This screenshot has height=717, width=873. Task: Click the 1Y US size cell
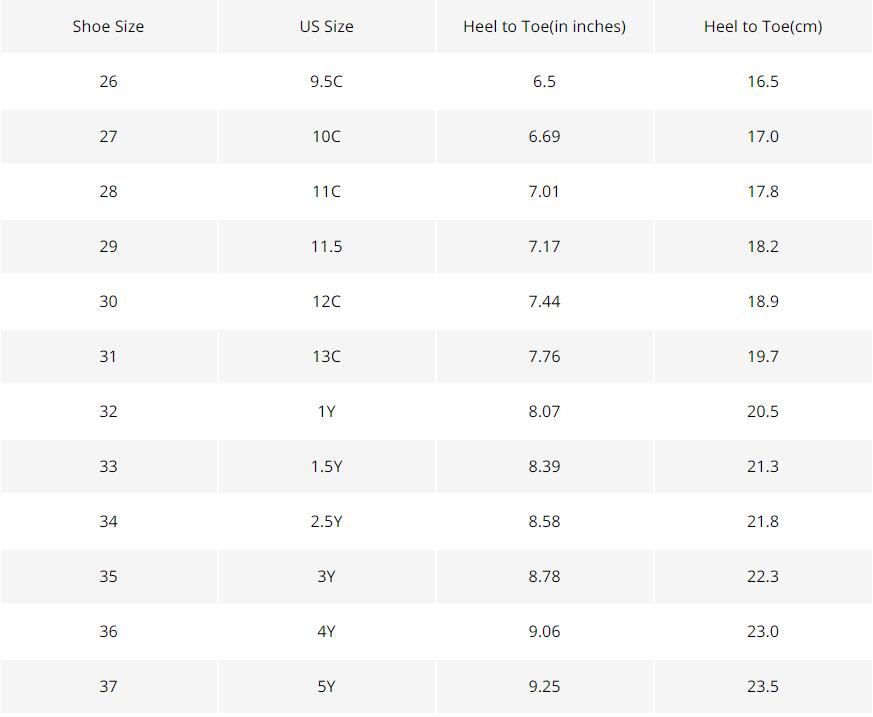pyautogui.click(x=327, y=411)
